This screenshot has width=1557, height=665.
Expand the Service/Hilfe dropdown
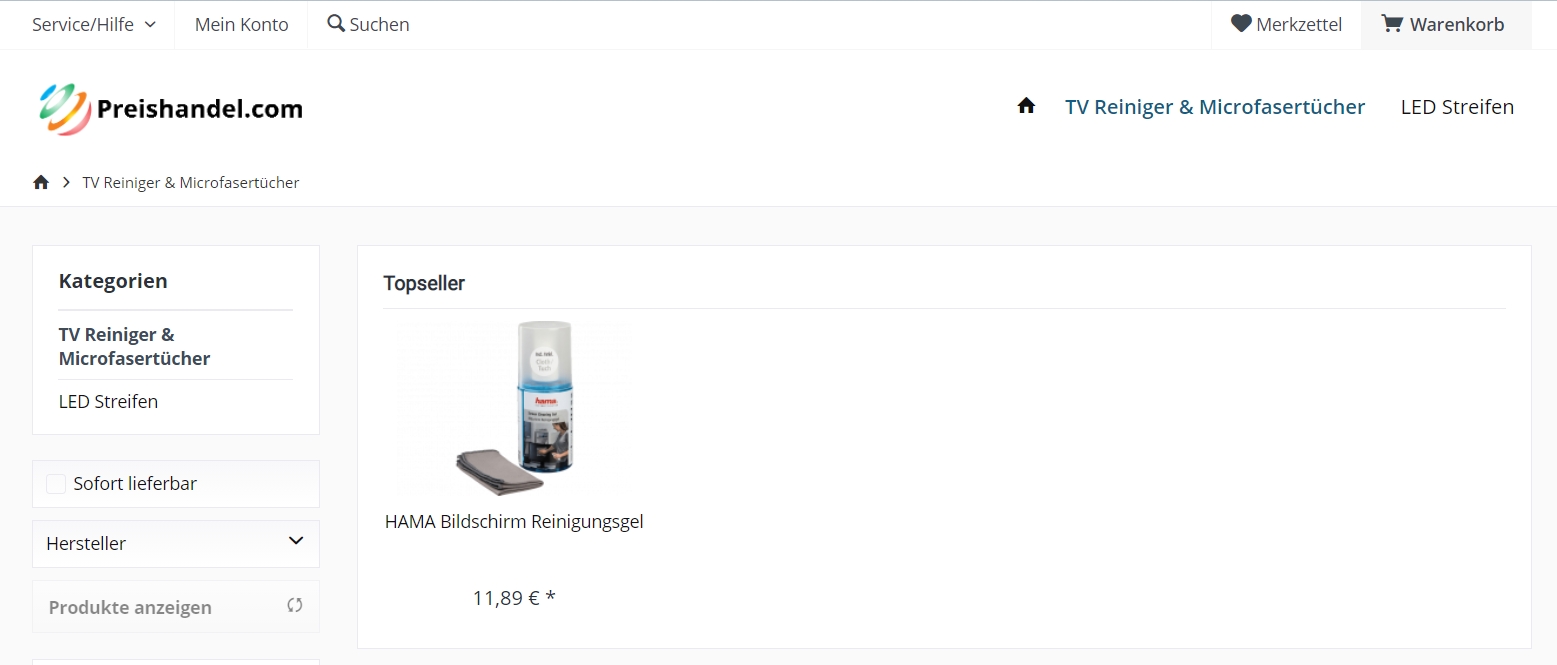(94, 24)
